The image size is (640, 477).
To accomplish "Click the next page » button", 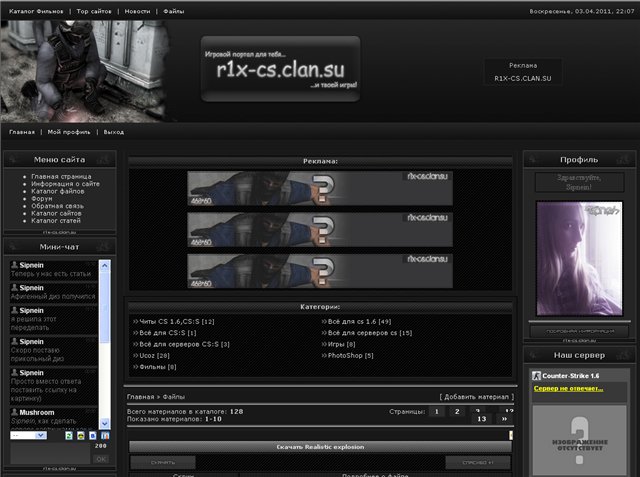I will click(x=504, y=419).
